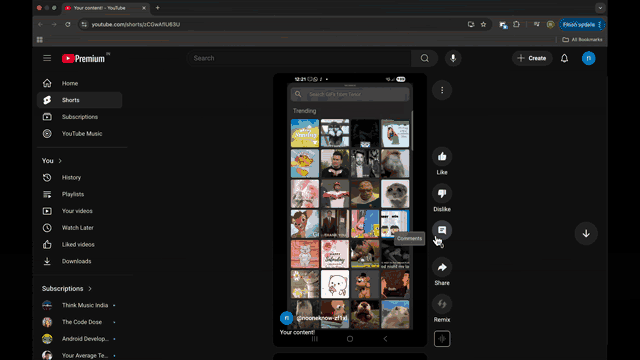
Task: Open the Short's channel avatar
Action: [287, 318]
